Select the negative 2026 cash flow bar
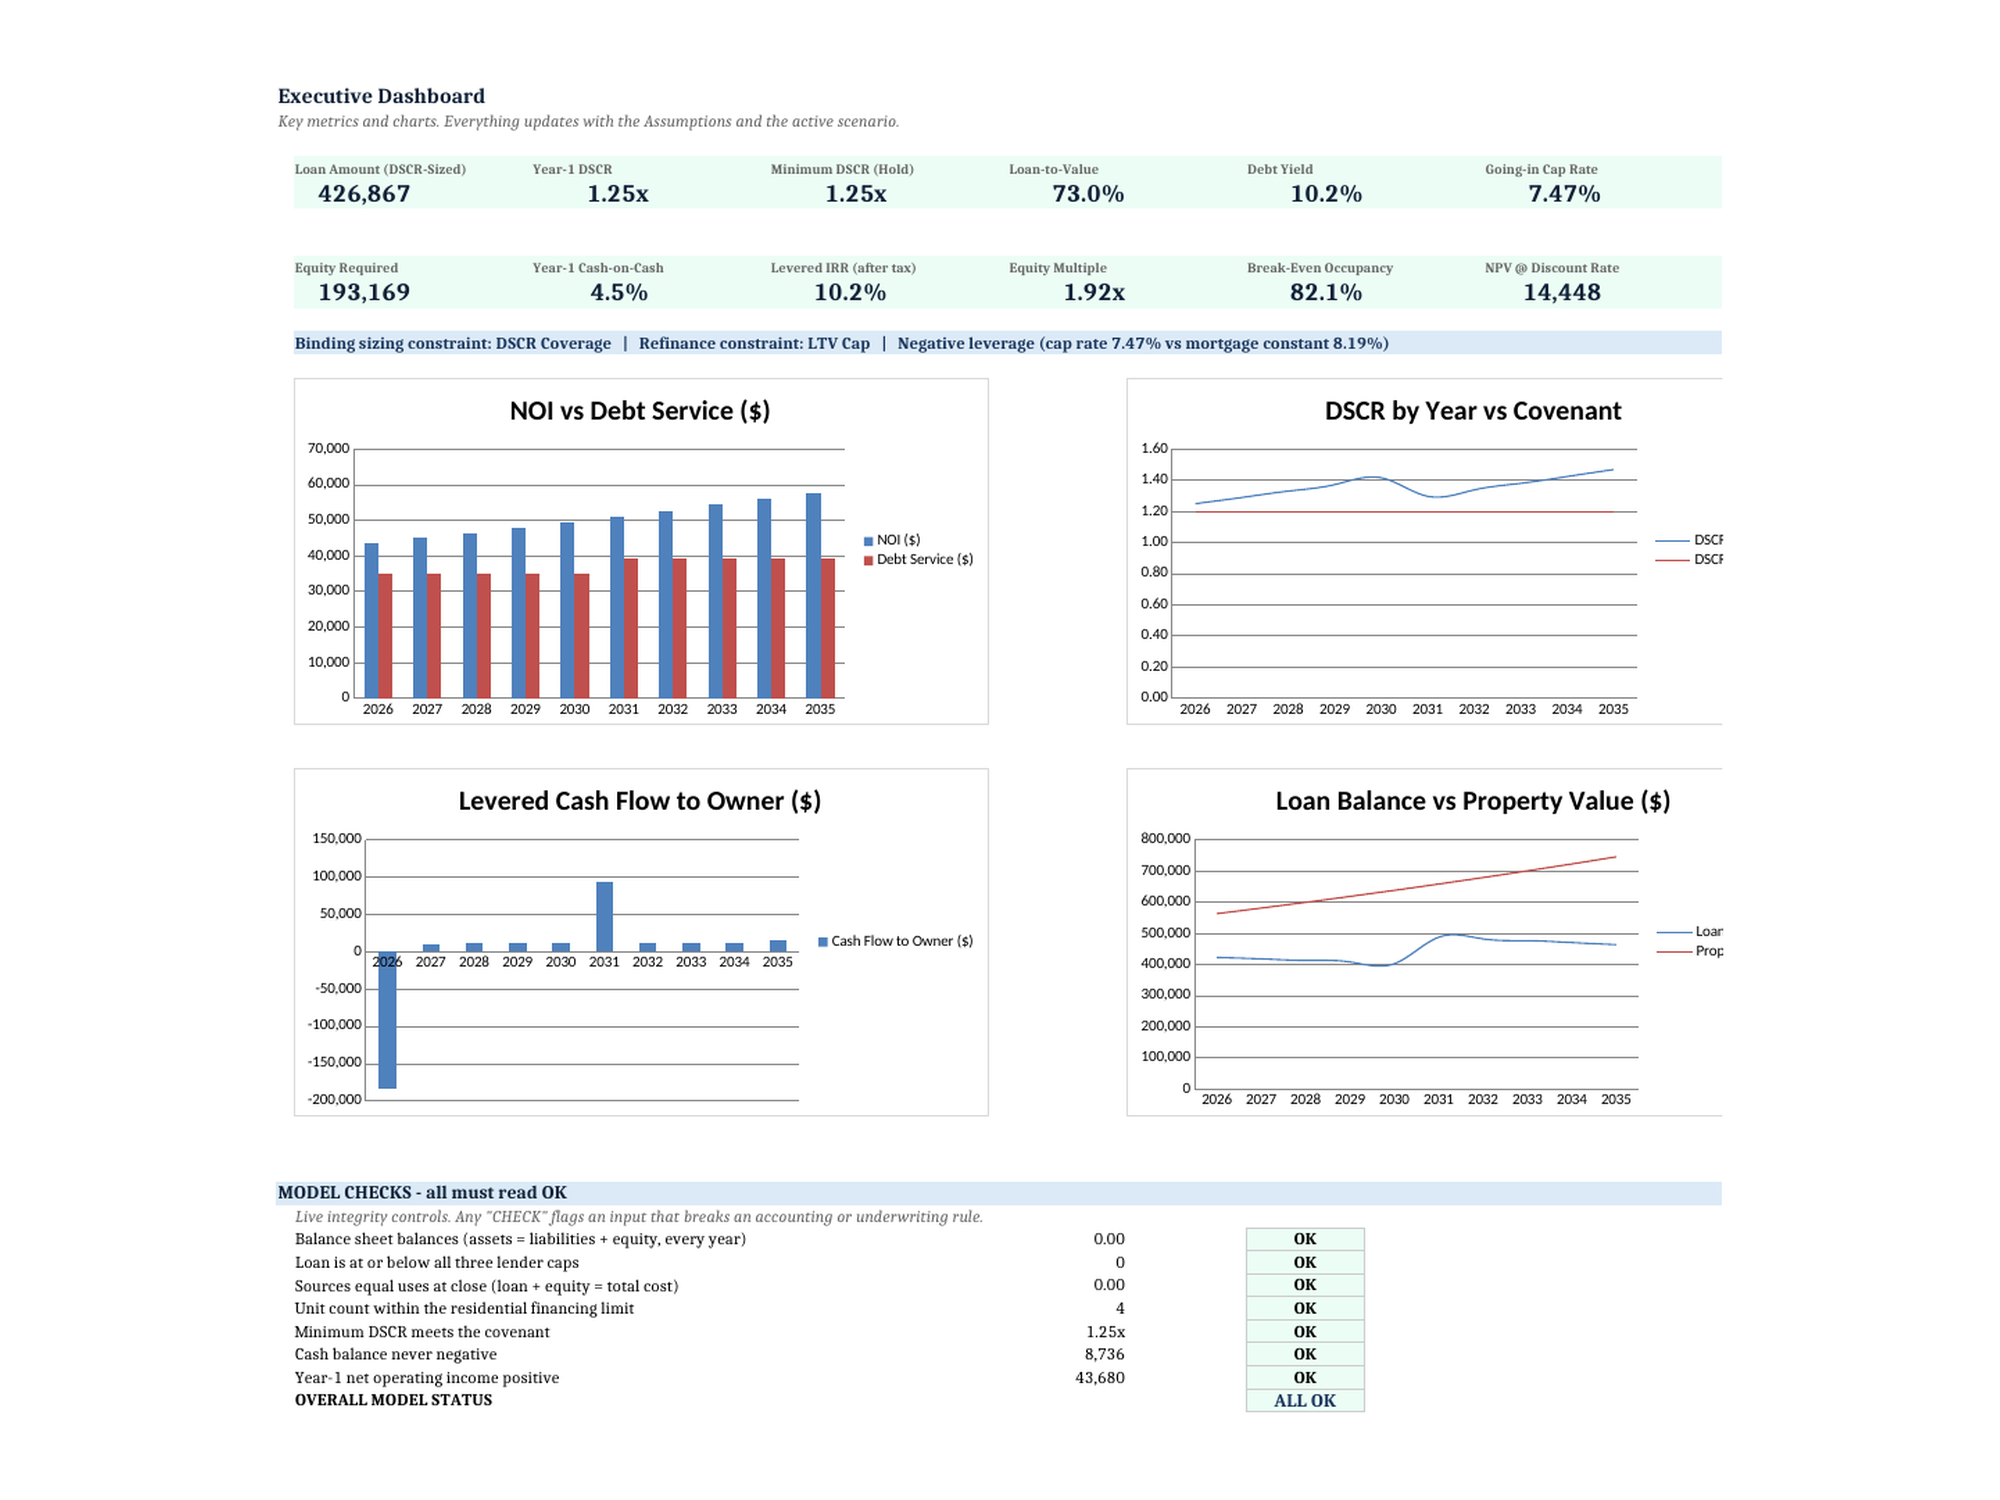This screenshot has height=1500, width=2000. click(387, 1020)
